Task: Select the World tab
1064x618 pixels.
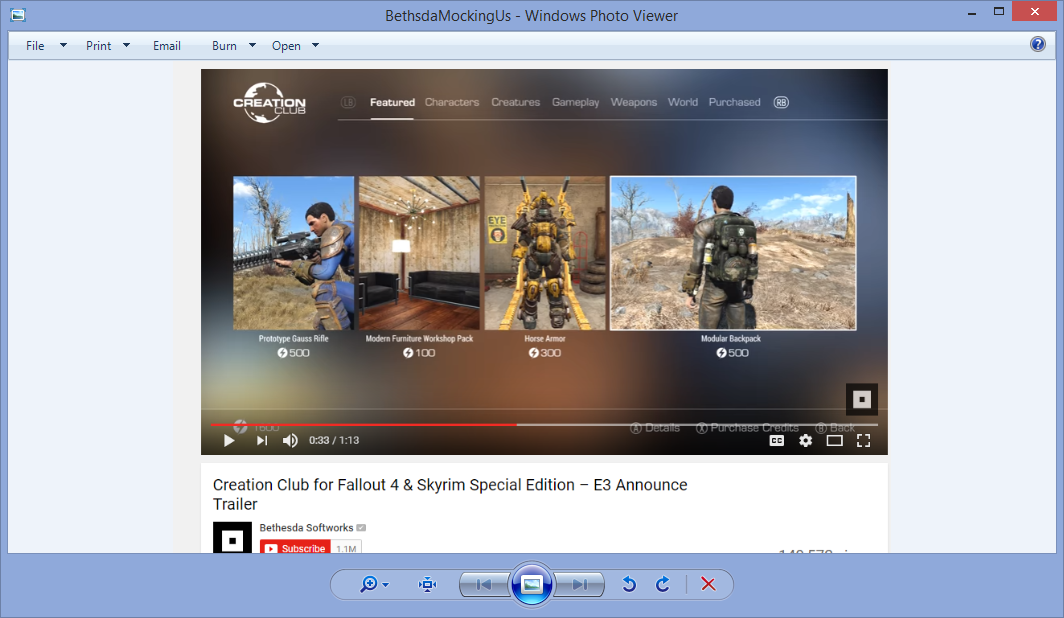Action: point(683,102)
